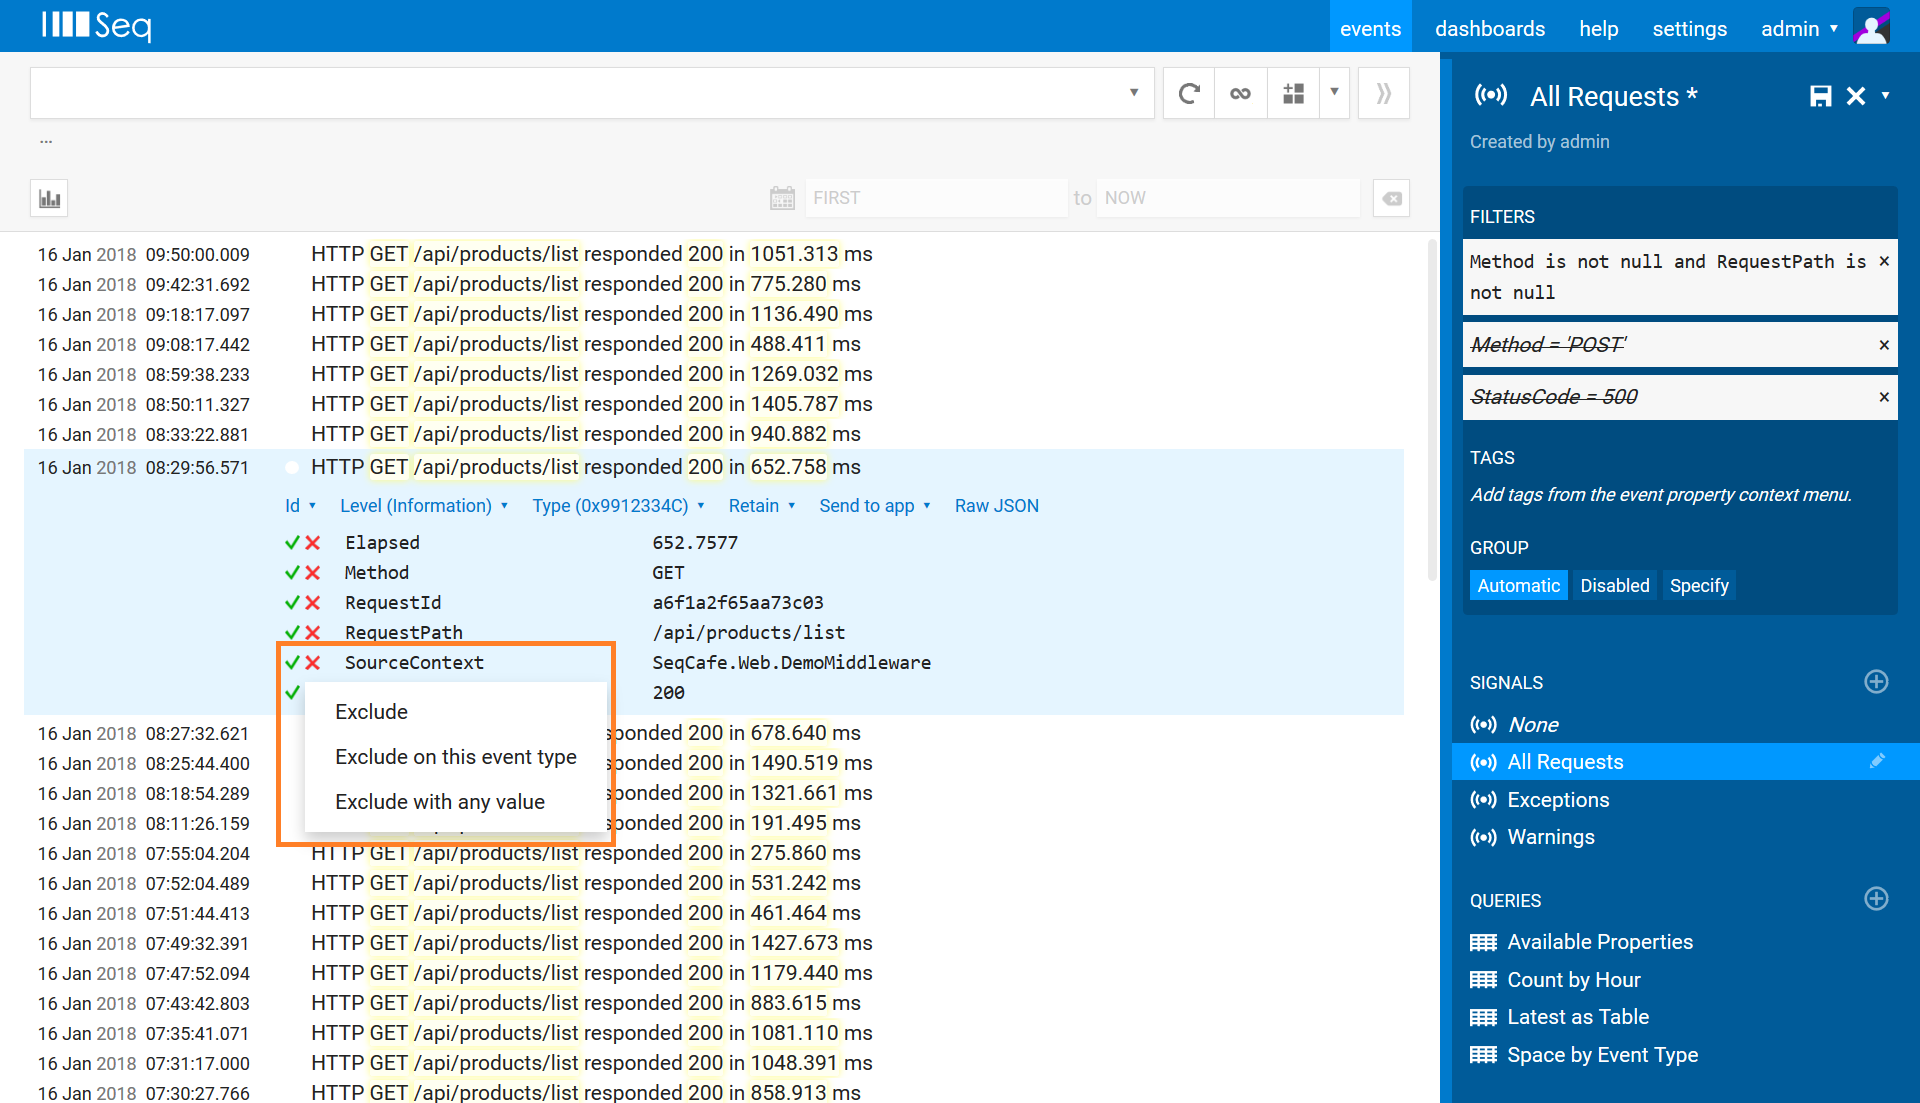The height and width of the screenshot is (1103, 1920).
Task: Click green check next to Method
Action: (x=292, y=573)
